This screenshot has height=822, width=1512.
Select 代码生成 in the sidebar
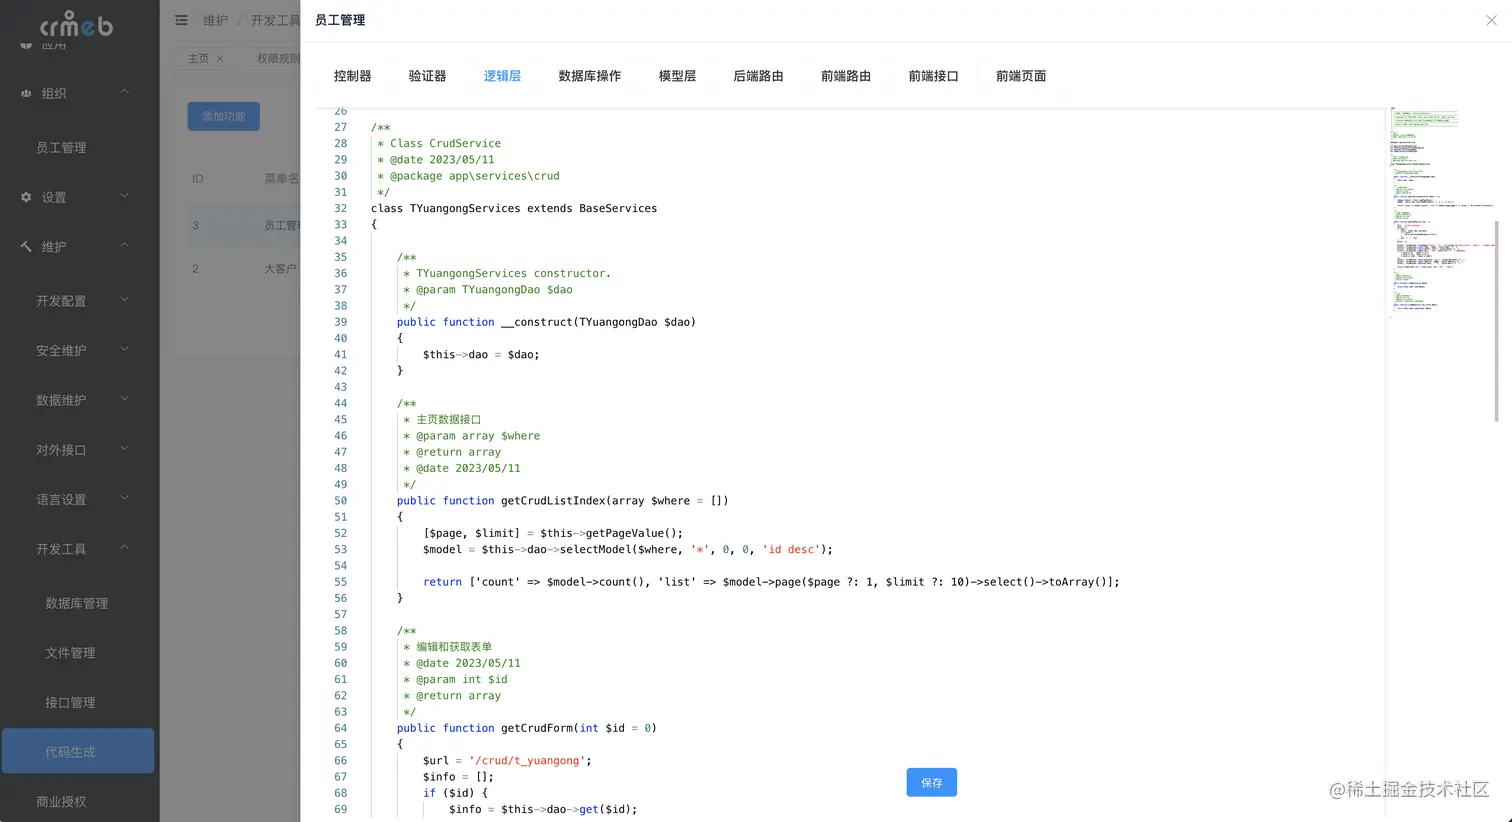pyautogui.click(x=78, y=751)
